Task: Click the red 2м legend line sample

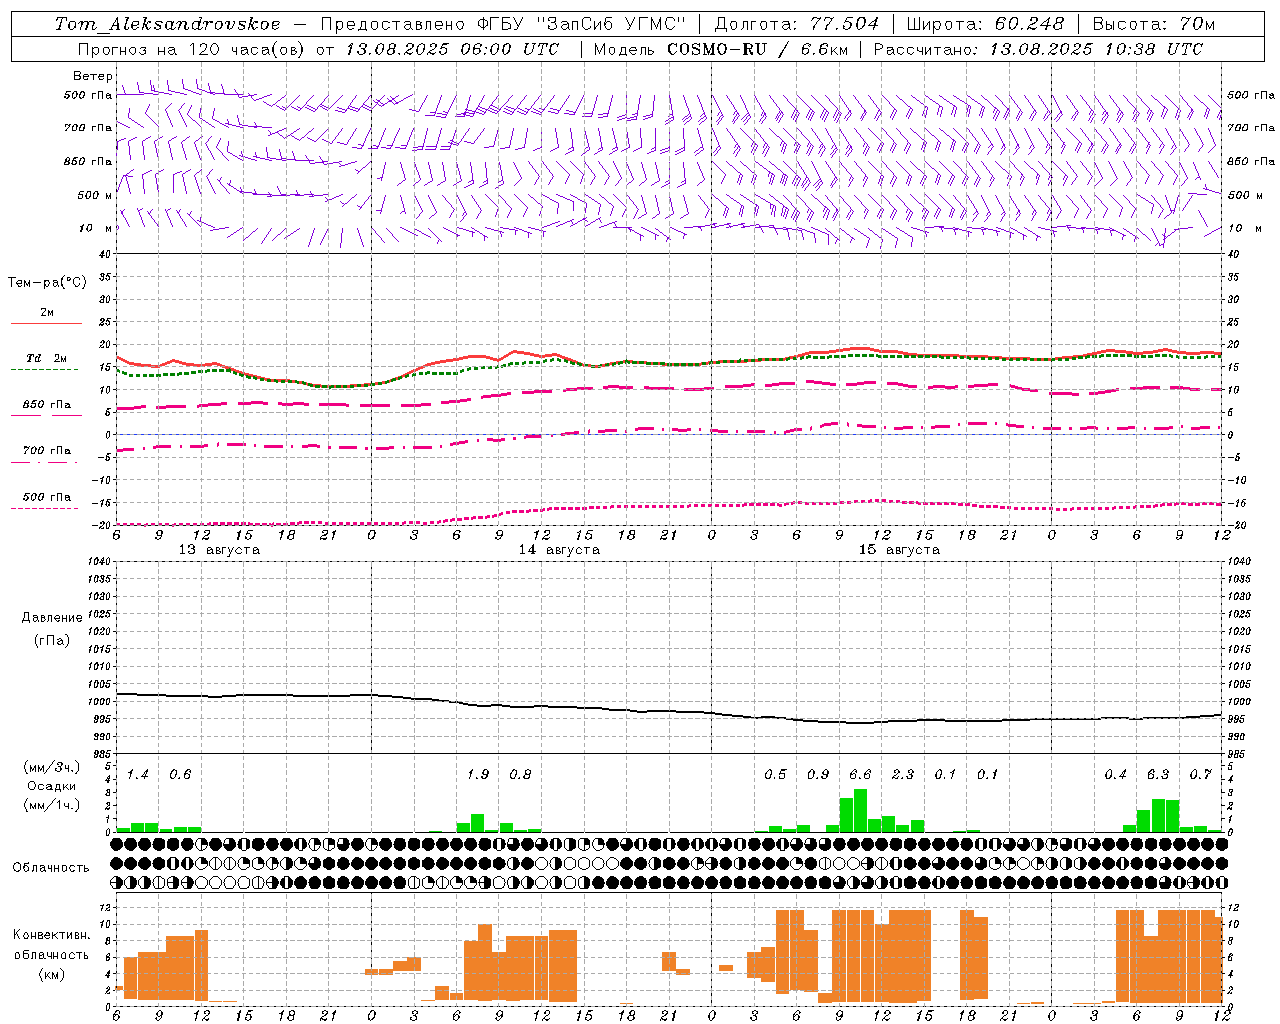Action: pos(47,324)
